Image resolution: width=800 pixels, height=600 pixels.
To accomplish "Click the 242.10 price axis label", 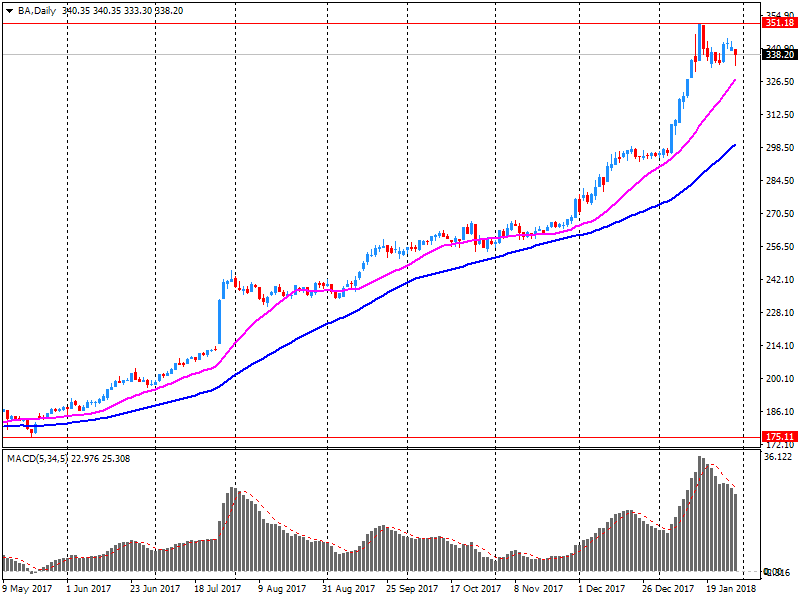I will [x=780, y=280].
